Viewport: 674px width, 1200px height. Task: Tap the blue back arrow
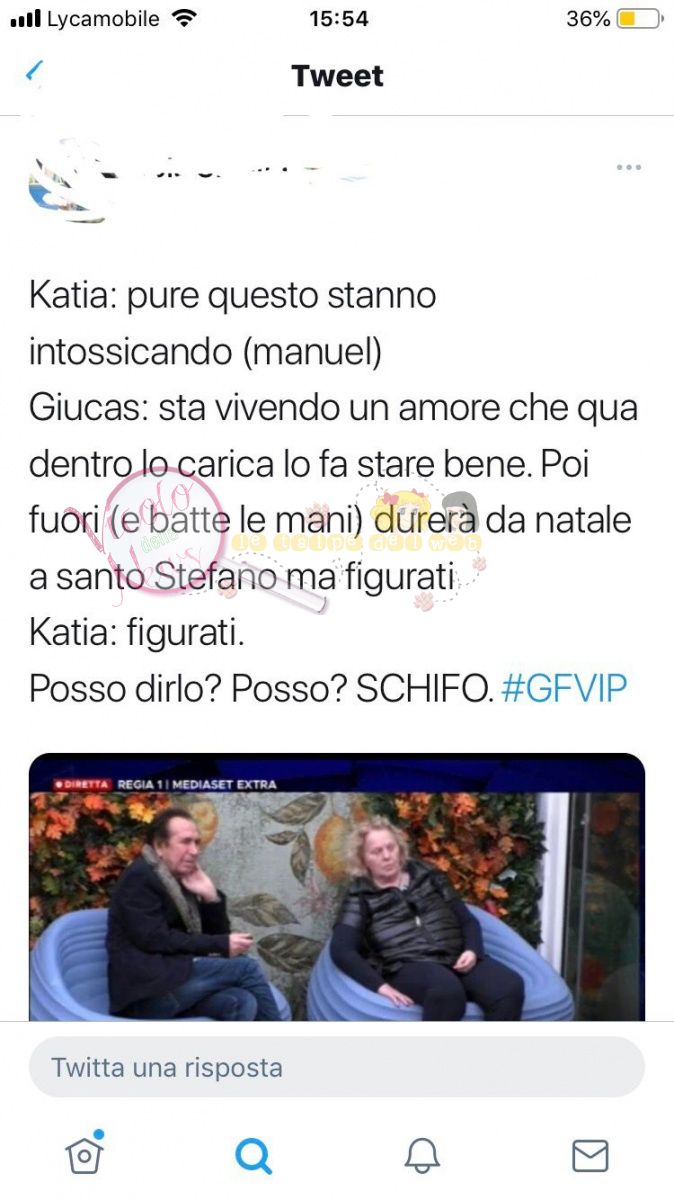(35, 71)
